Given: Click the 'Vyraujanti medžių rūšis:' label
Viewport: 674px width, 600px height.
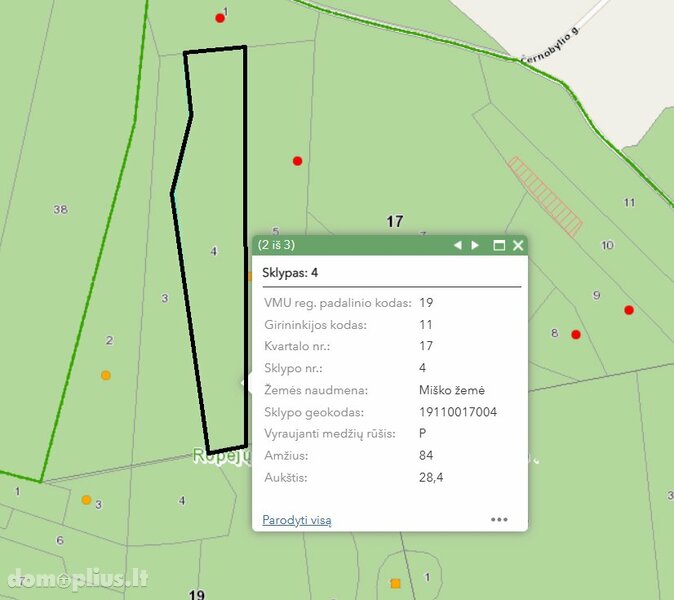Looking at the screenshot, I should tap(330, 434).
